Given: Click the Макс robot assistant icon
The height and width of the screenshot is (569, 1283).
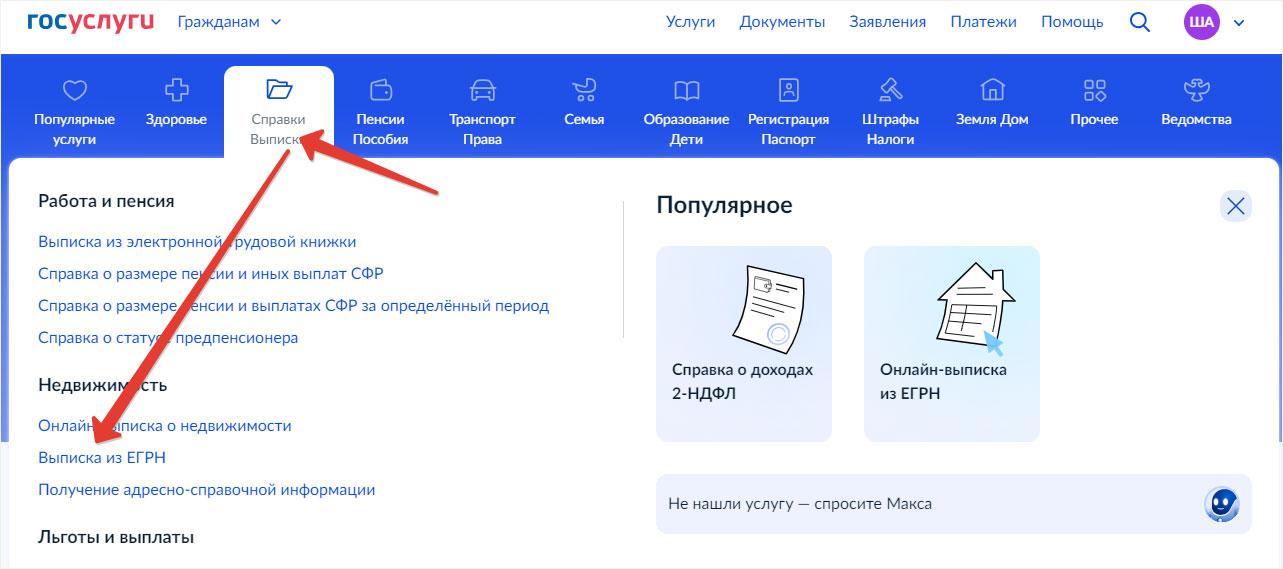Looking at the screenshot, I should point(1221,503).
